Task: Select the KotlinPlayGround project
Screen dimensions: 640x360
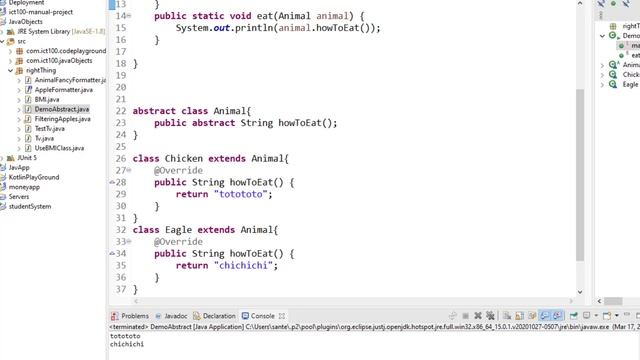Action: [x=34, y=177]
